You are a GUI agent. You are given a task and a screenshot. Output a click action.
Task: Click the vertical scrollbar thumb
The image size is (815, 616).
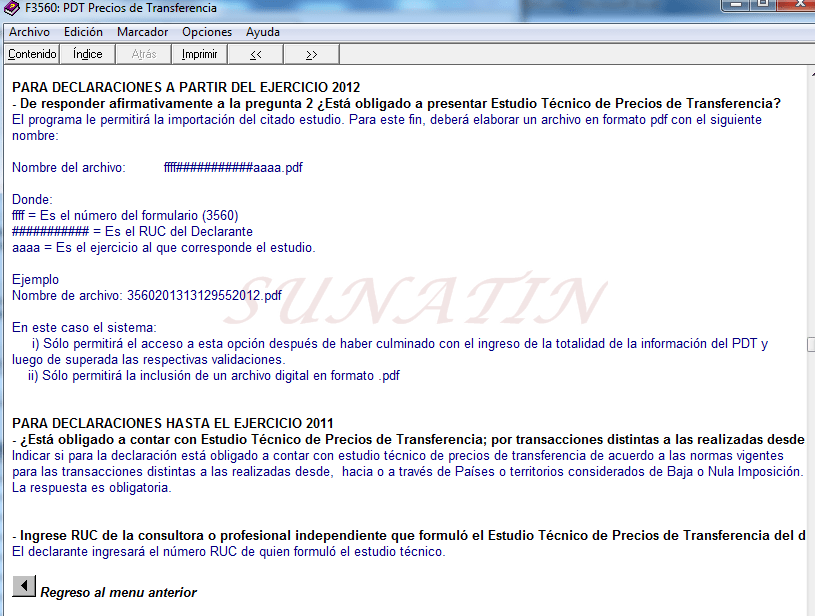tap(810, 344)
